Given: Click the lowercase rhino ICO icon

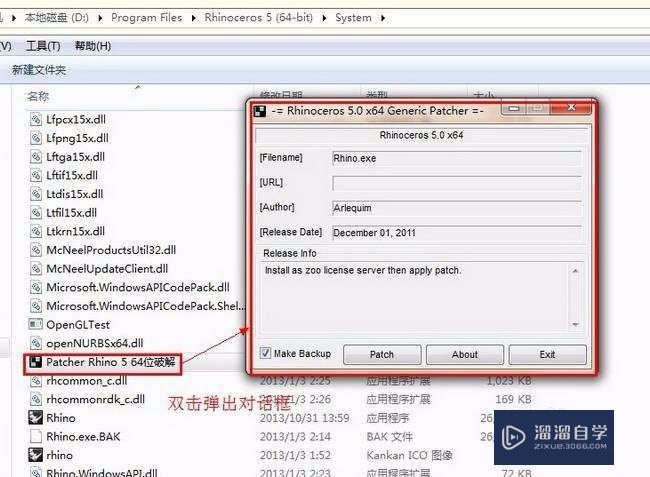Looking at the screenshot, I should coord(36,455).
